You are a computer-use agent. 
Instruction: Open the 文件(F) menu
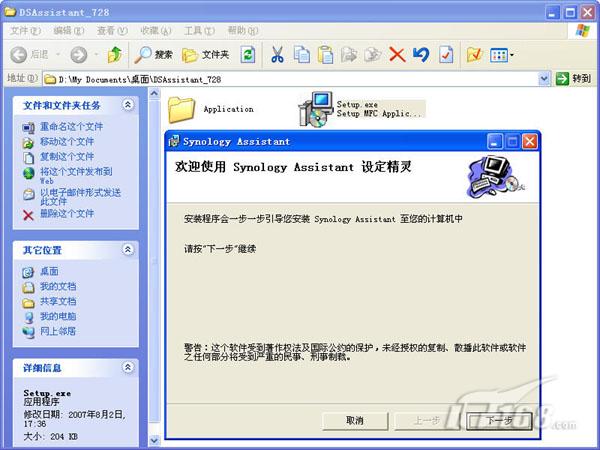coord(25,31)
